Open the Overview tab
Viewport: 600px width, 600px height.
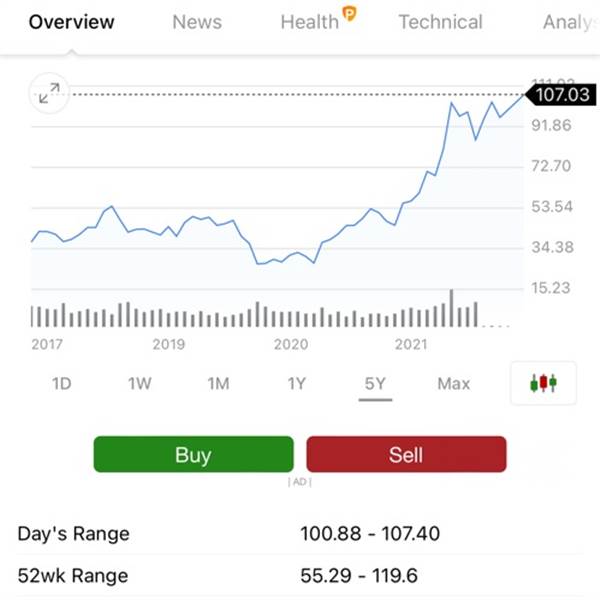point(71,22)
